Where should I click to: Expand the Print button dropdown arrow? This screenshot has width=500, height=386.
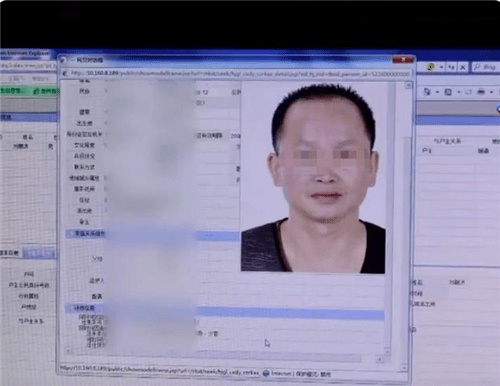[492, 92]
